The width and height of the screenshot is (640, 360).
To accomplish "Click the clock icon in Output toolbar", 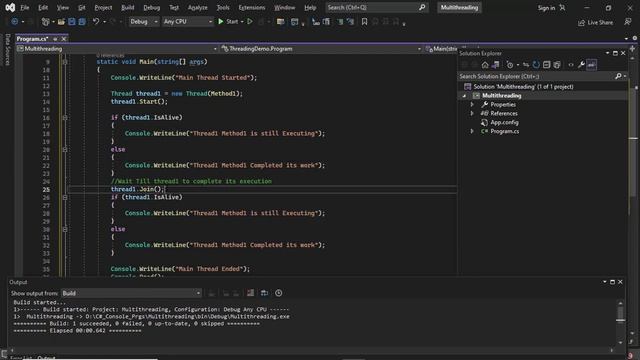I will point(278,293).
